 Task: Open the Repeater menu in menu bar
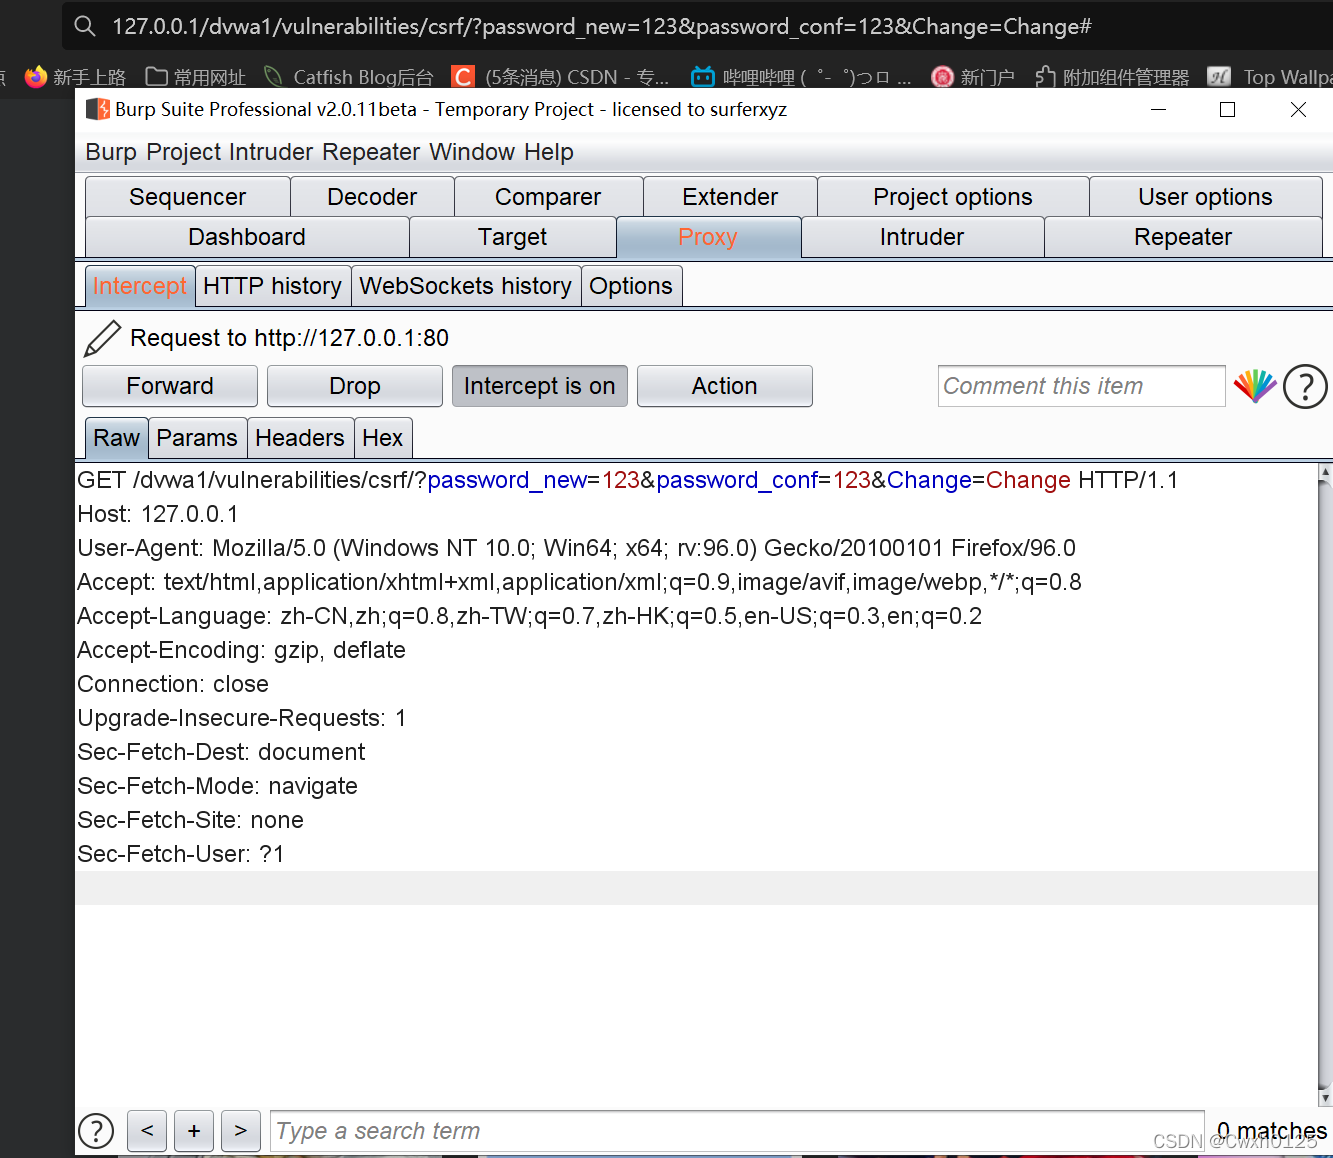pos(372,152)
